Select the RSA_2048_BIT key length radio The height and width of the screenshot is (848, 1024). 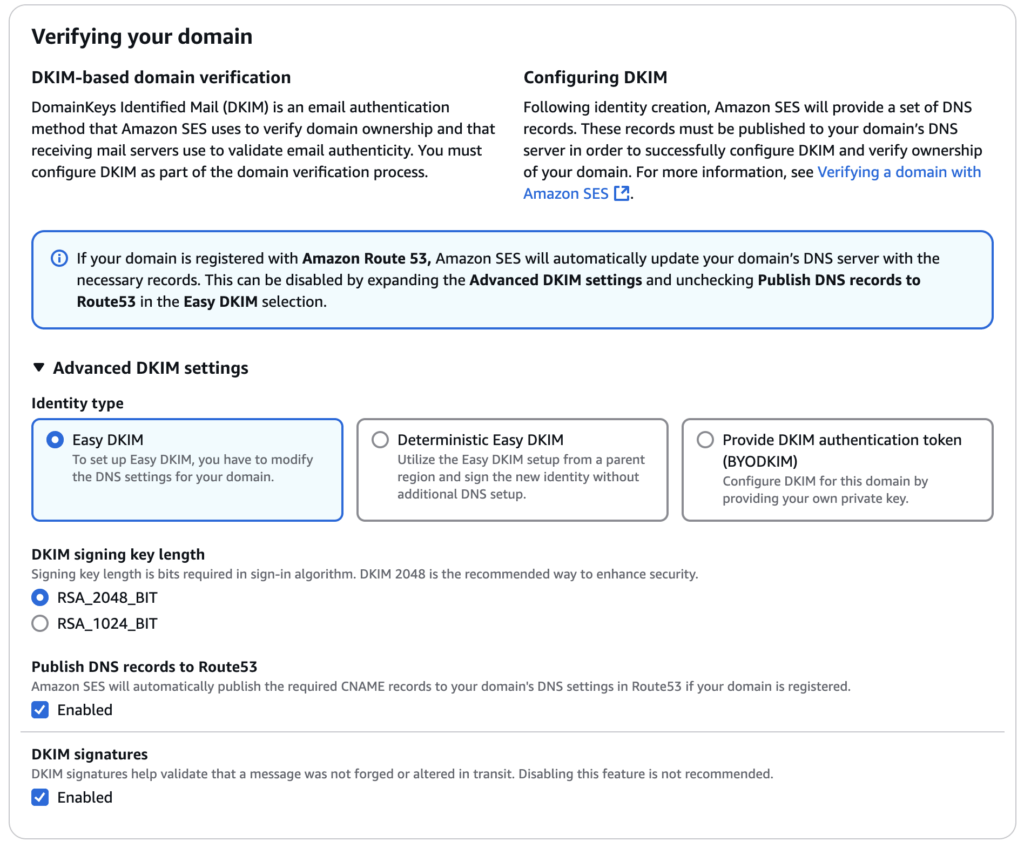40,598
